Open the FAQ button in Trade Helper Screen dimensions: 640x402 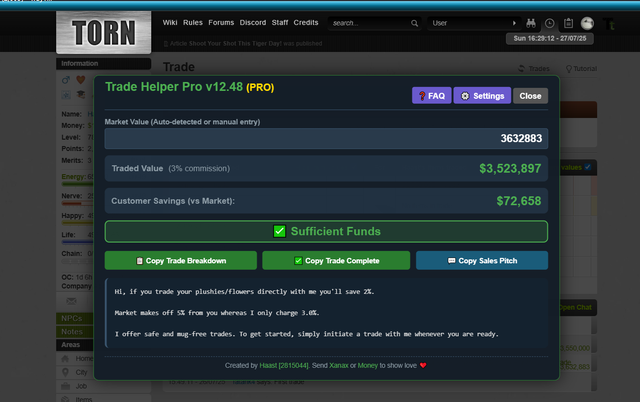coord(431,96)
